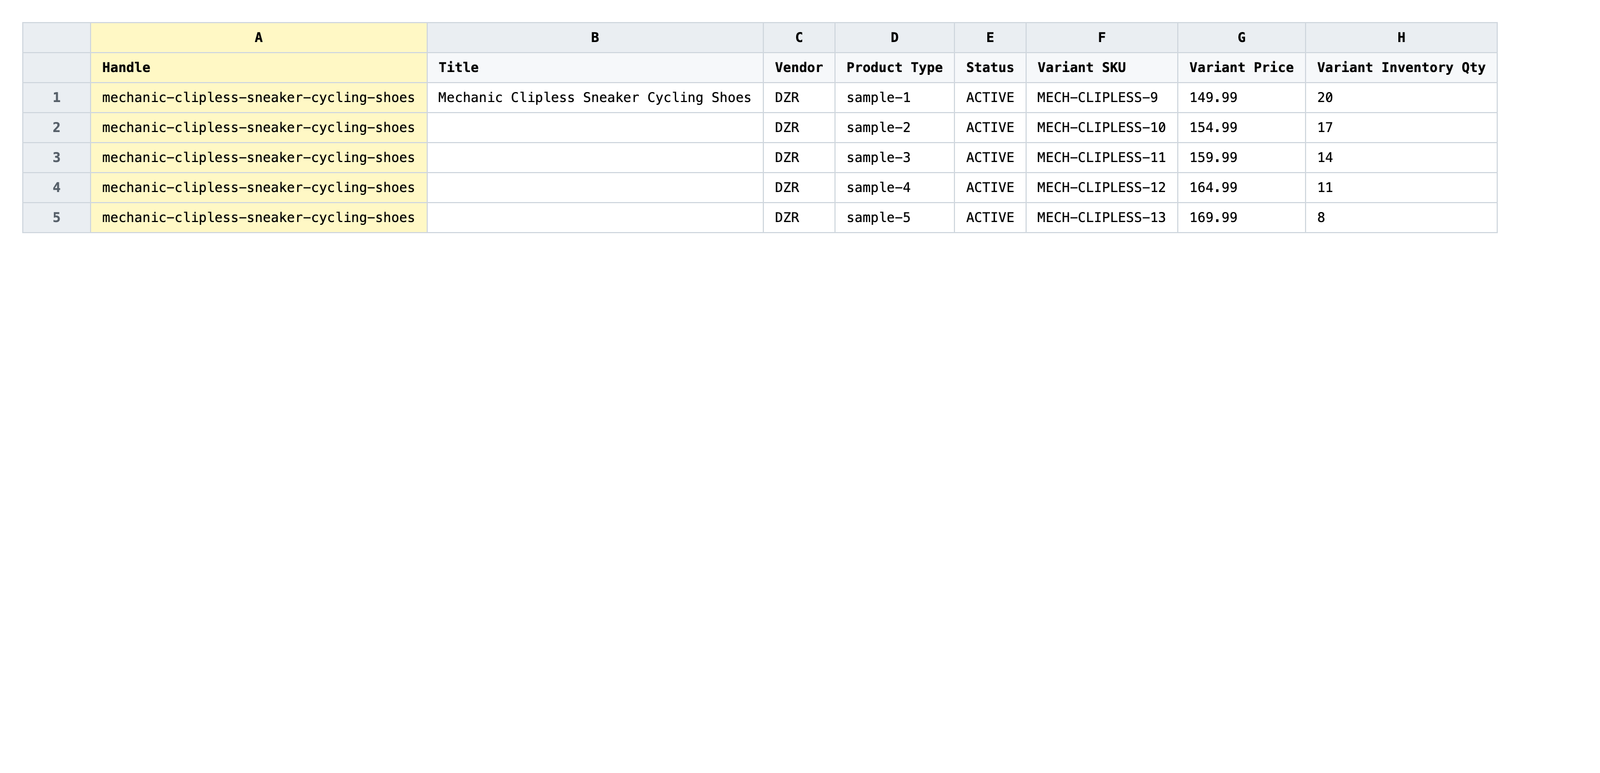Select row number 1 header
This screenshot has width=1600, height=773.
[57, 98]
